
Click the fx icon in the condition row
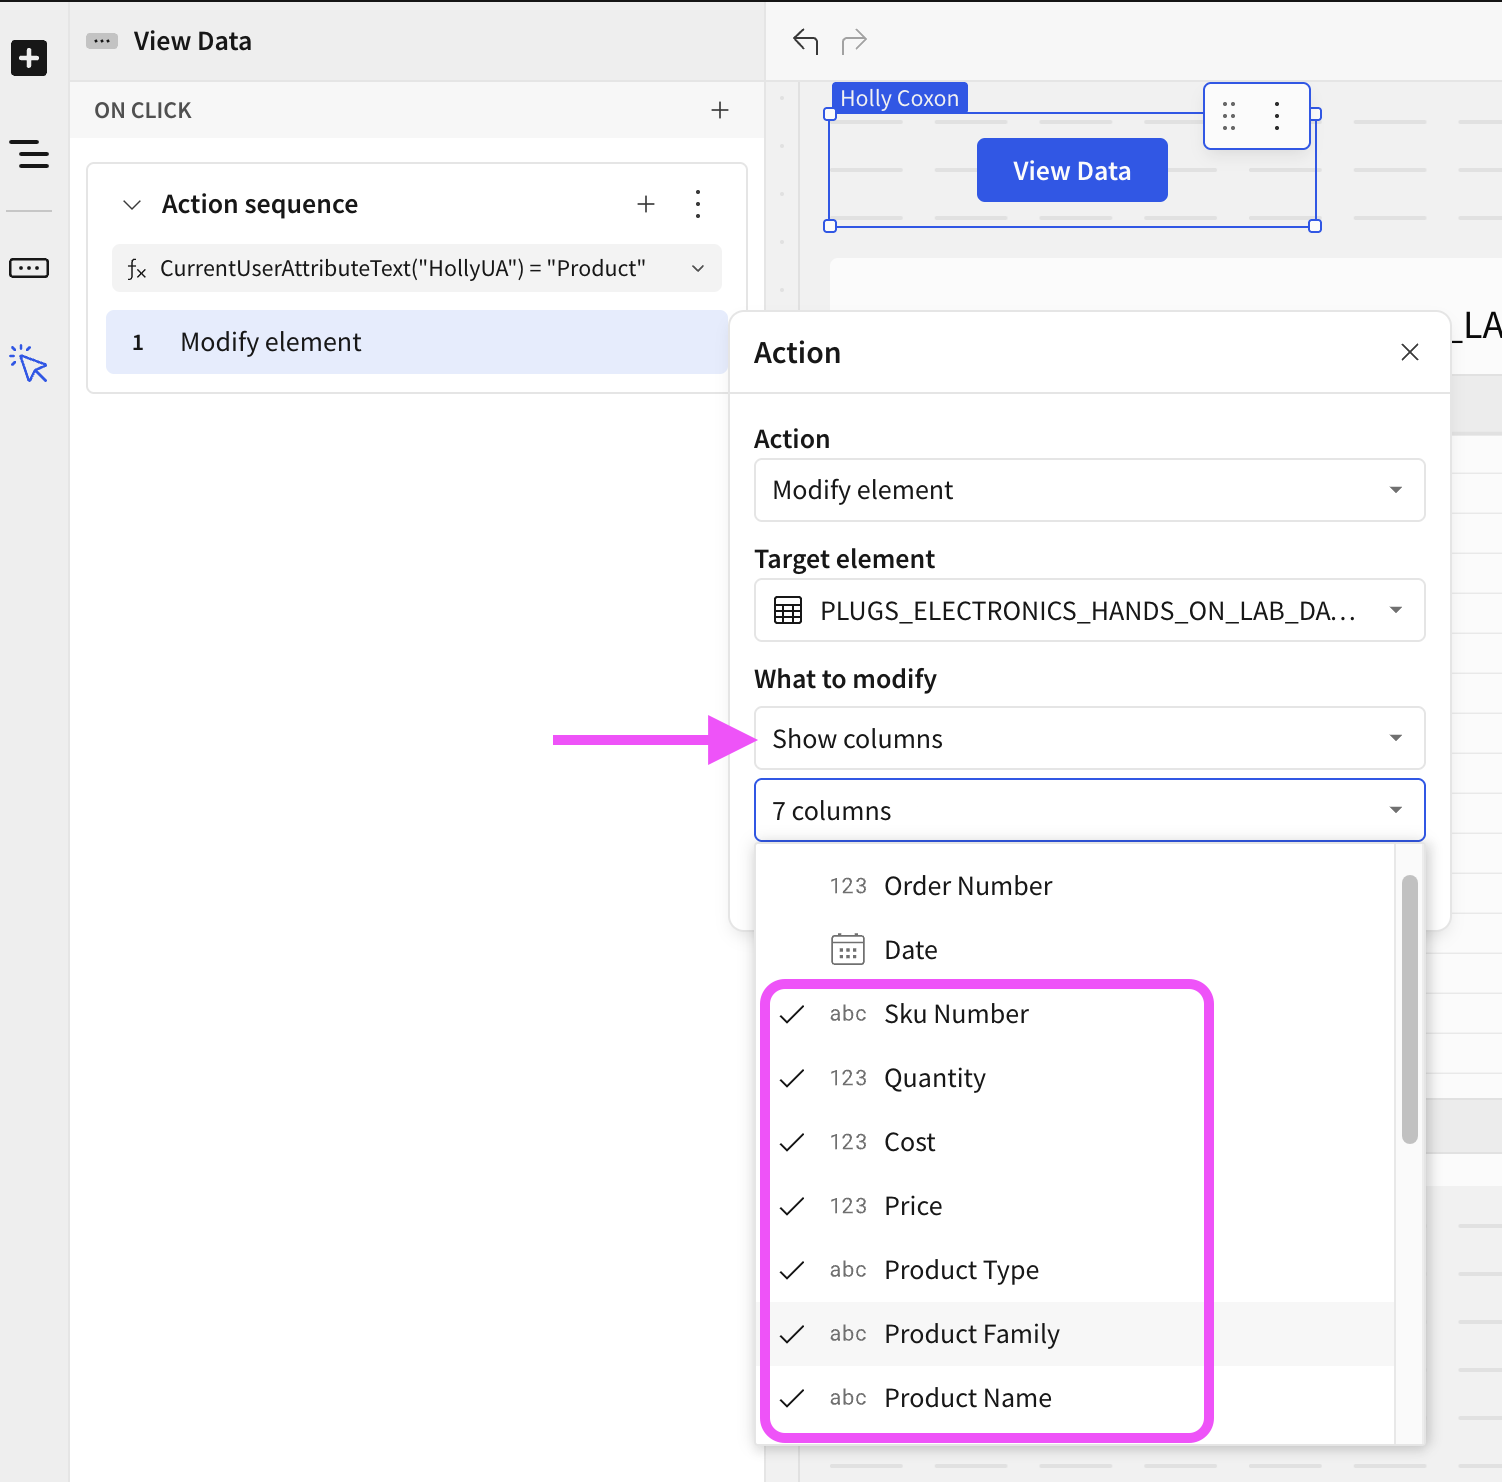tap(137, 268)
